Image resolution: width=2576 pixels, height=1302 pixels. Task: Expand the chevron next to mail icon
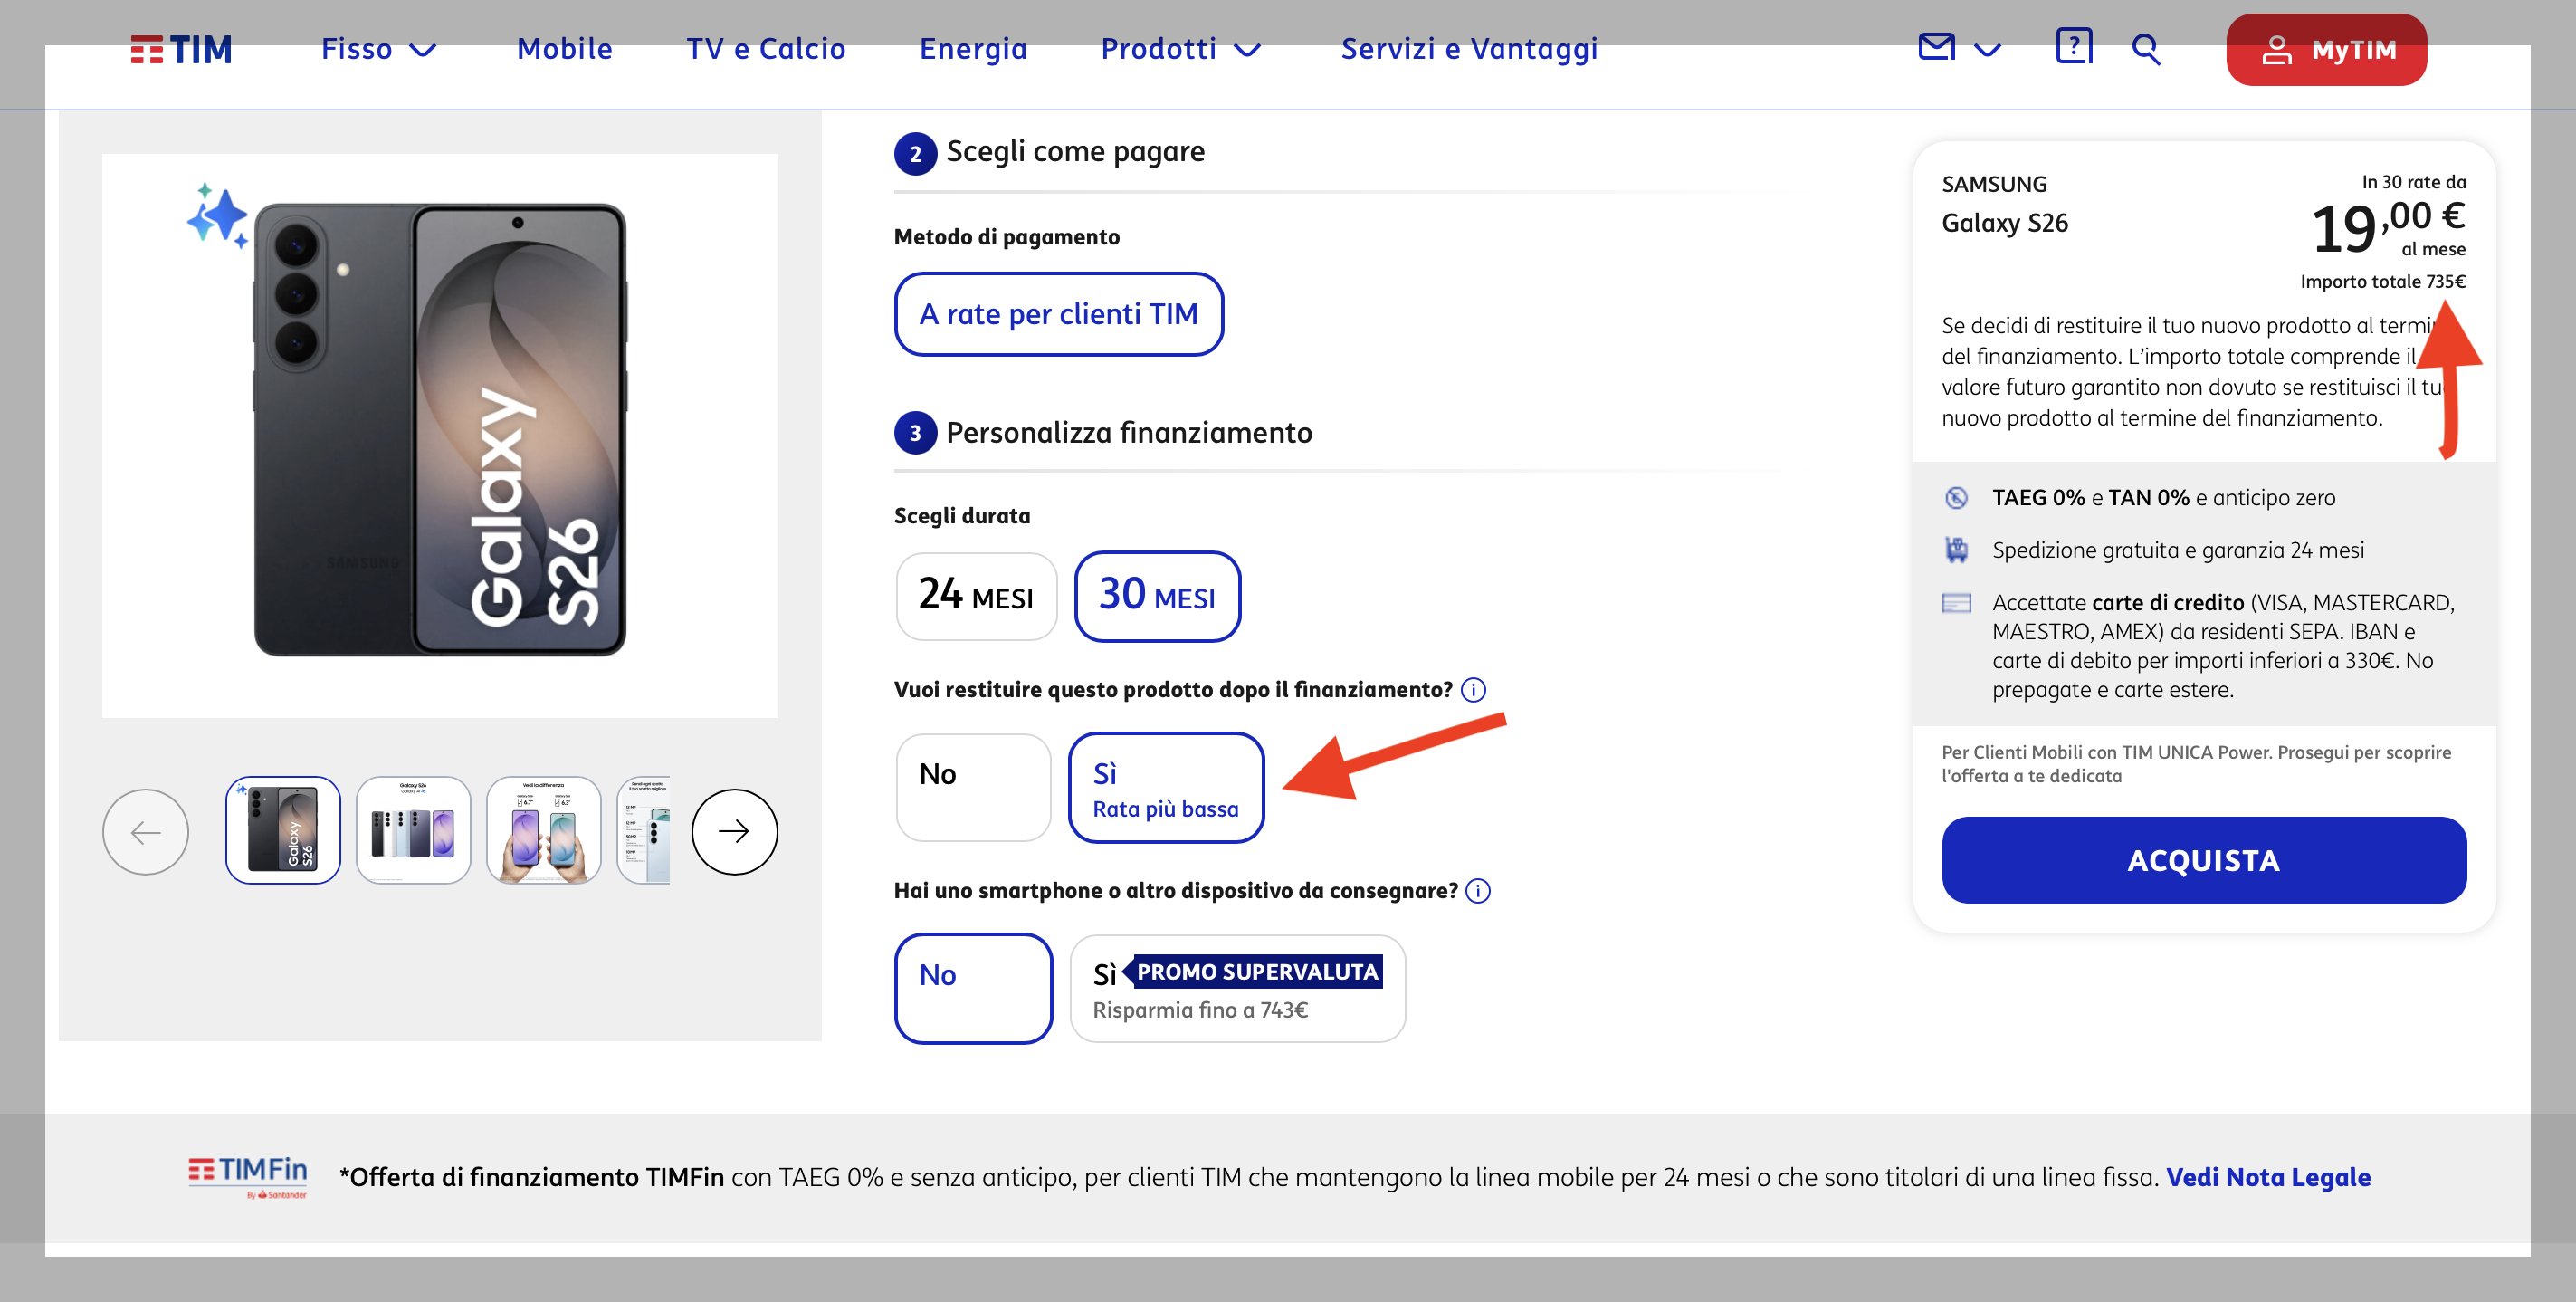[x=1987, y=49]
